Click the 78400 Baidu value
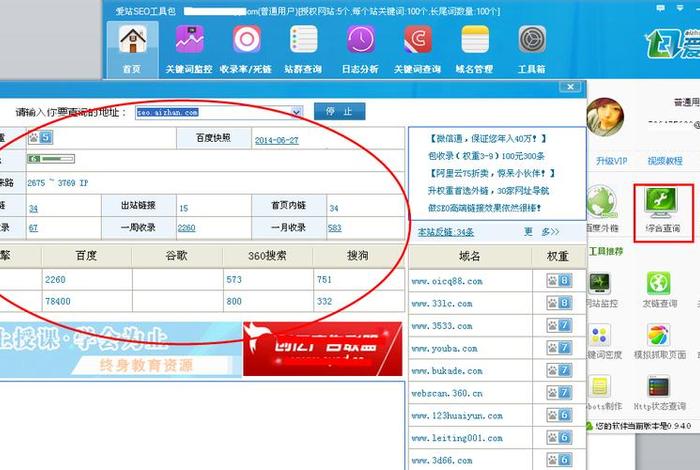 tap(58, 302)
